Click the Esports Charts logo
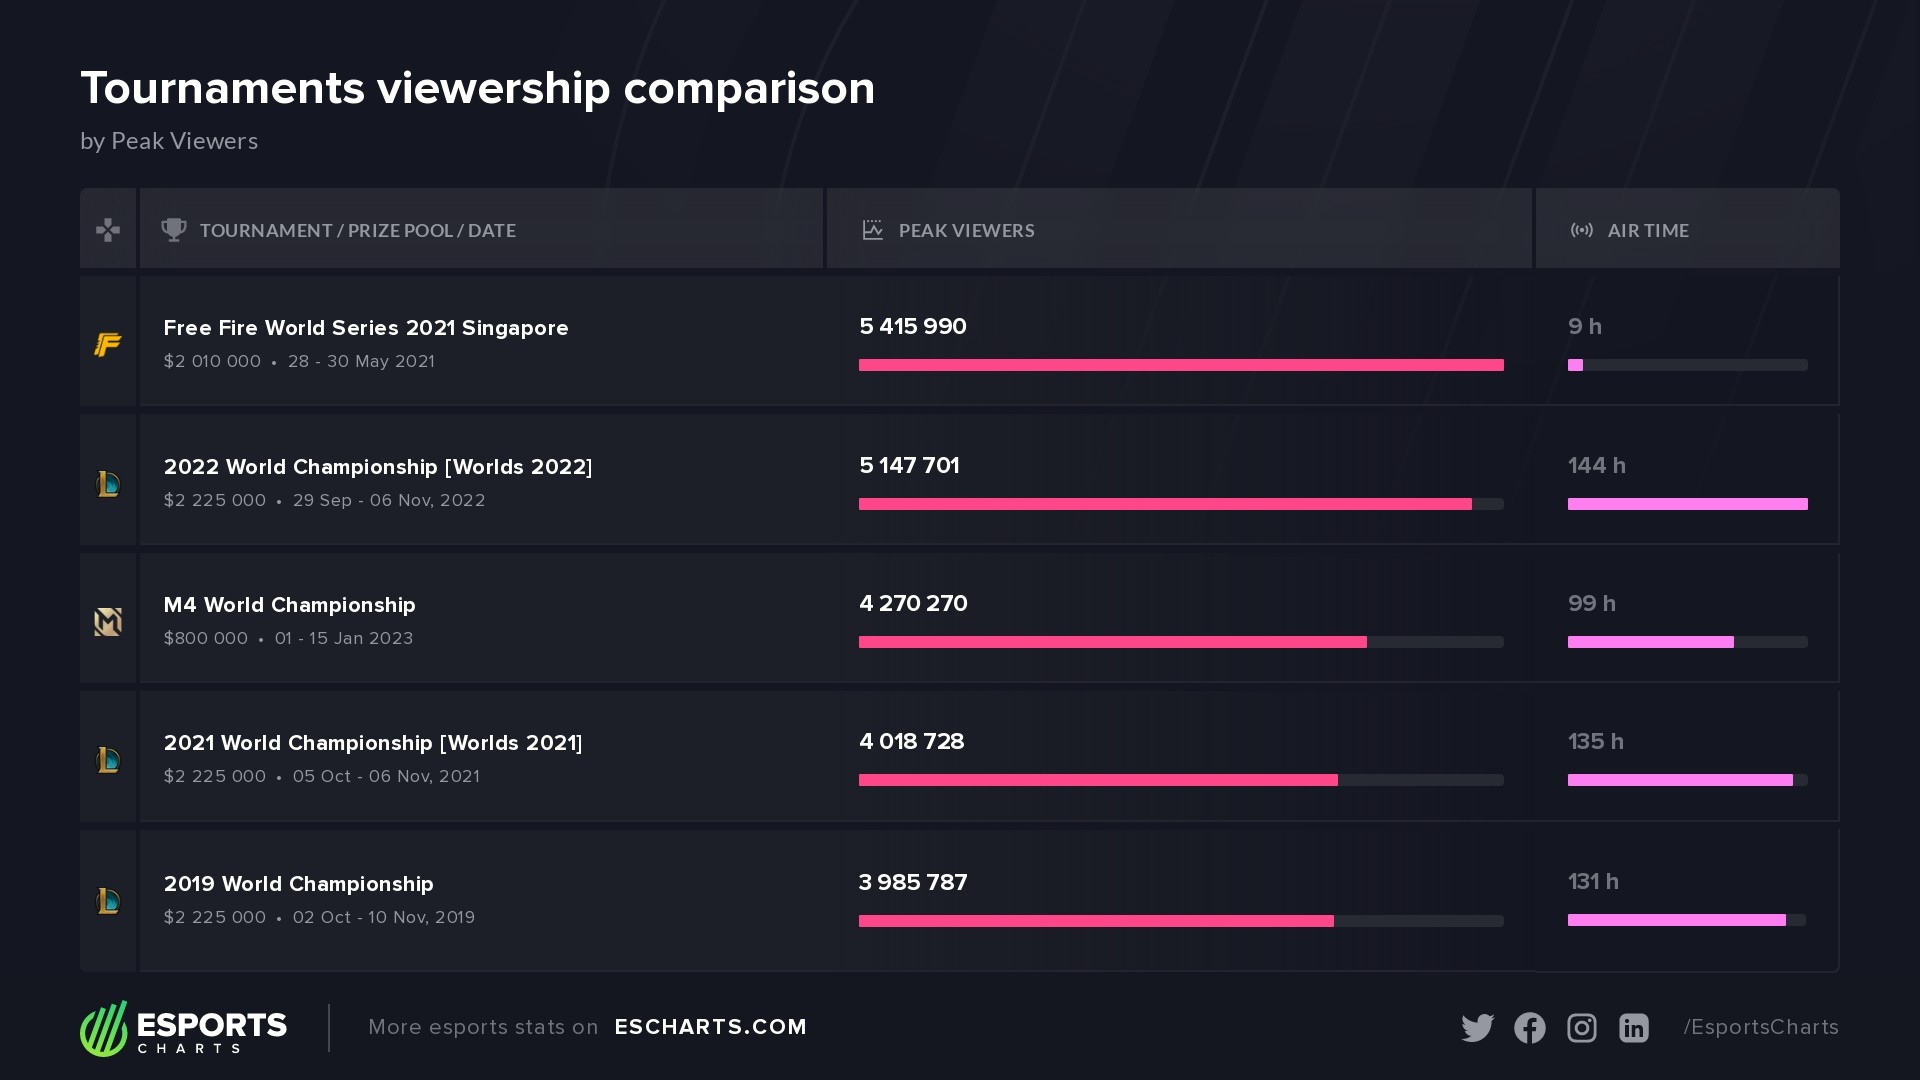Image resolution: width=1920 pixels, height=1080 pixels. tap(183, 1028)
